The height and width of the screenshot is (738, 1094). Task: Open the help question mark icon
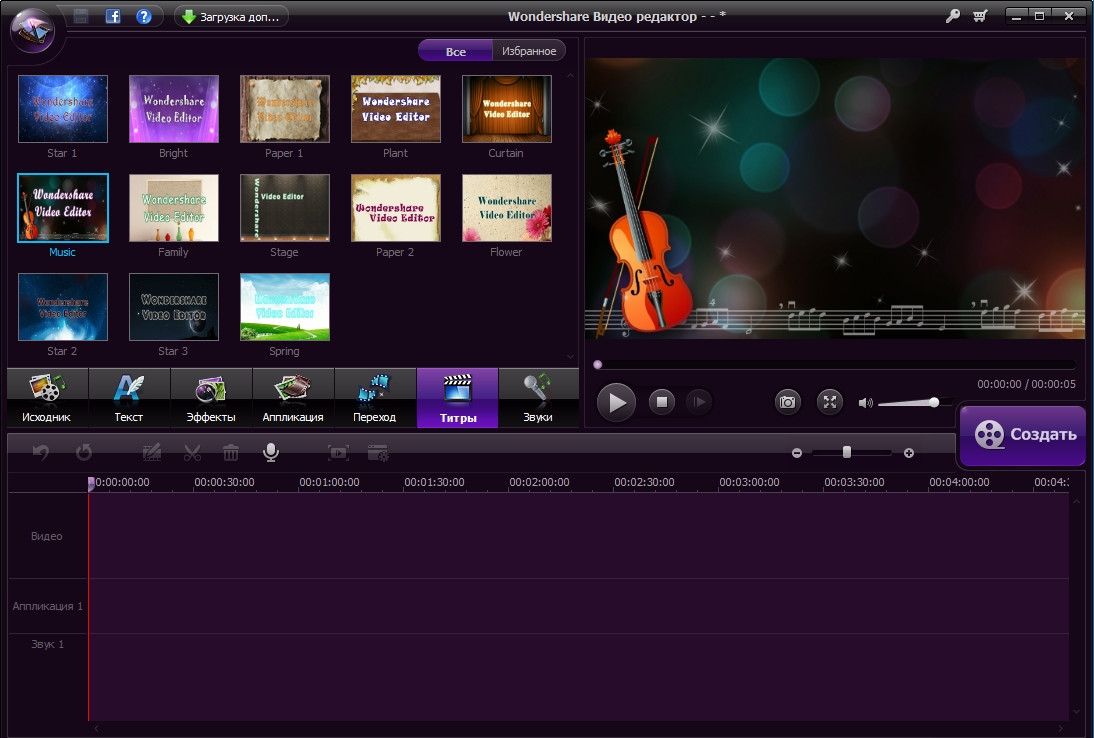click(144, 16)
